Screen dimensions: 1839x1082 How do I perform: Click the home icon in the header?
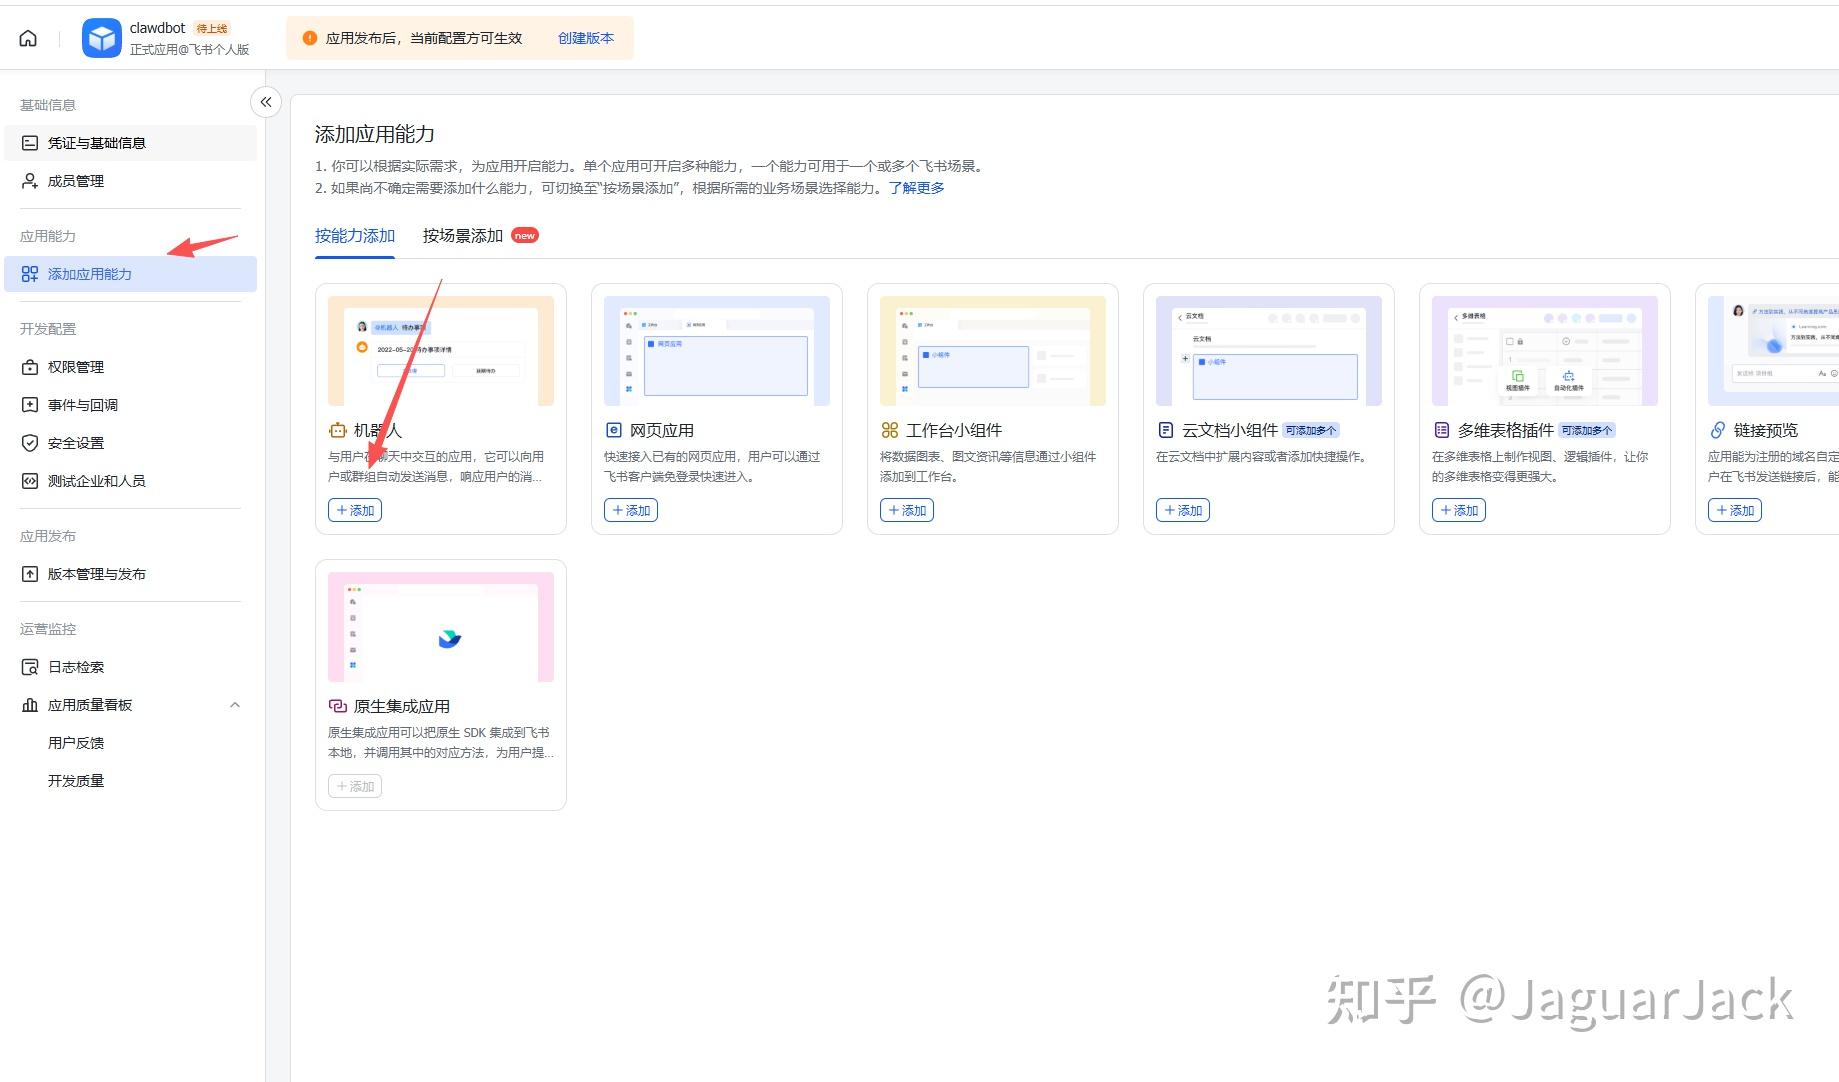click(28, 38)
